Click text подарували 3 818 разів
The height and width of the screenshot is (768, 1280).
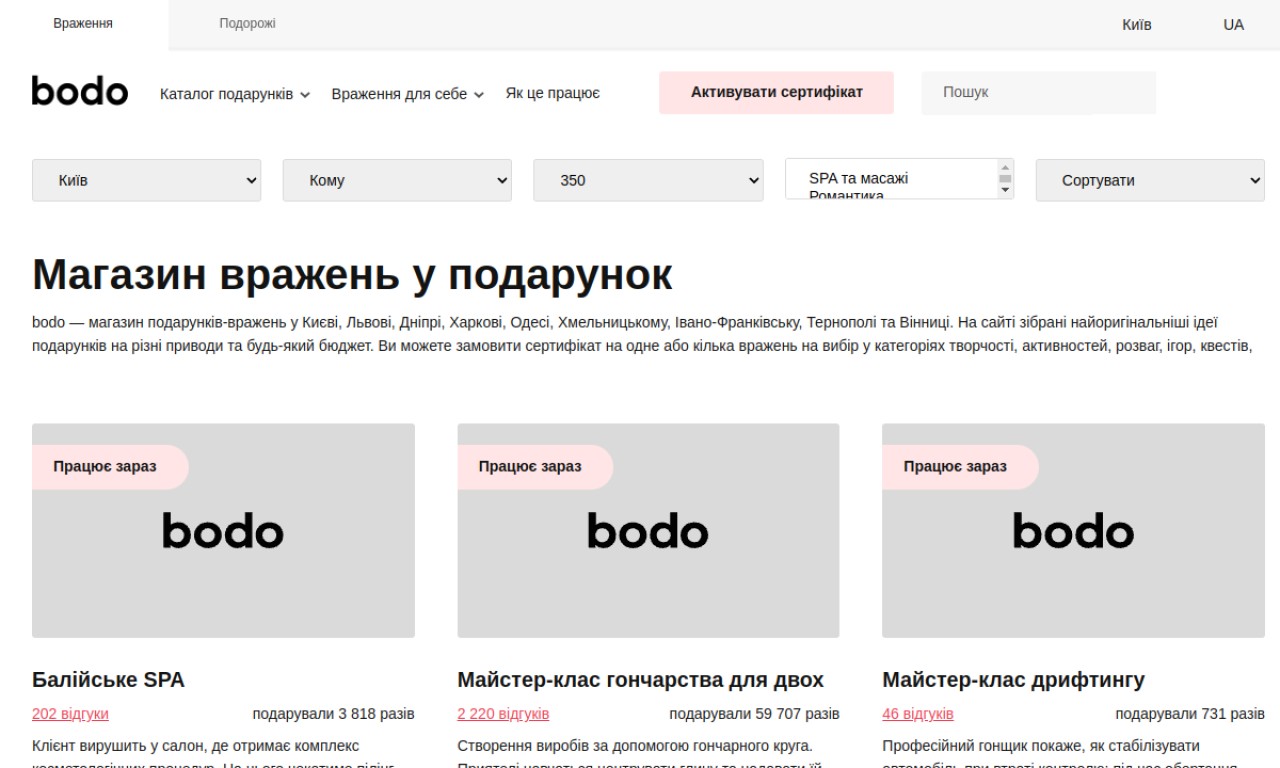pyautogui.click(x=333, y=714)
